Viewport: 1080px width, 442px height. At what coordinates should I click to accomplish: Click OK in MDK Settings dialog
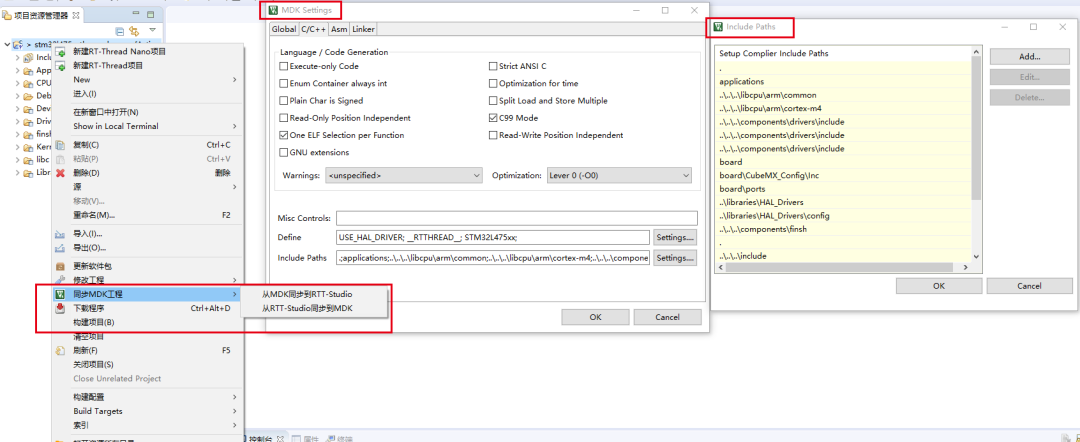click(596, 317)
